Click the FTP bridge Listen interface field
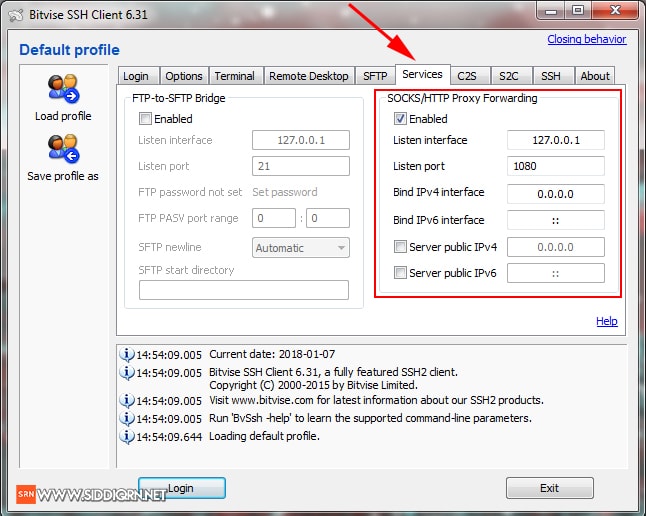This screenshot has height=516, width=646. (301, 140)
